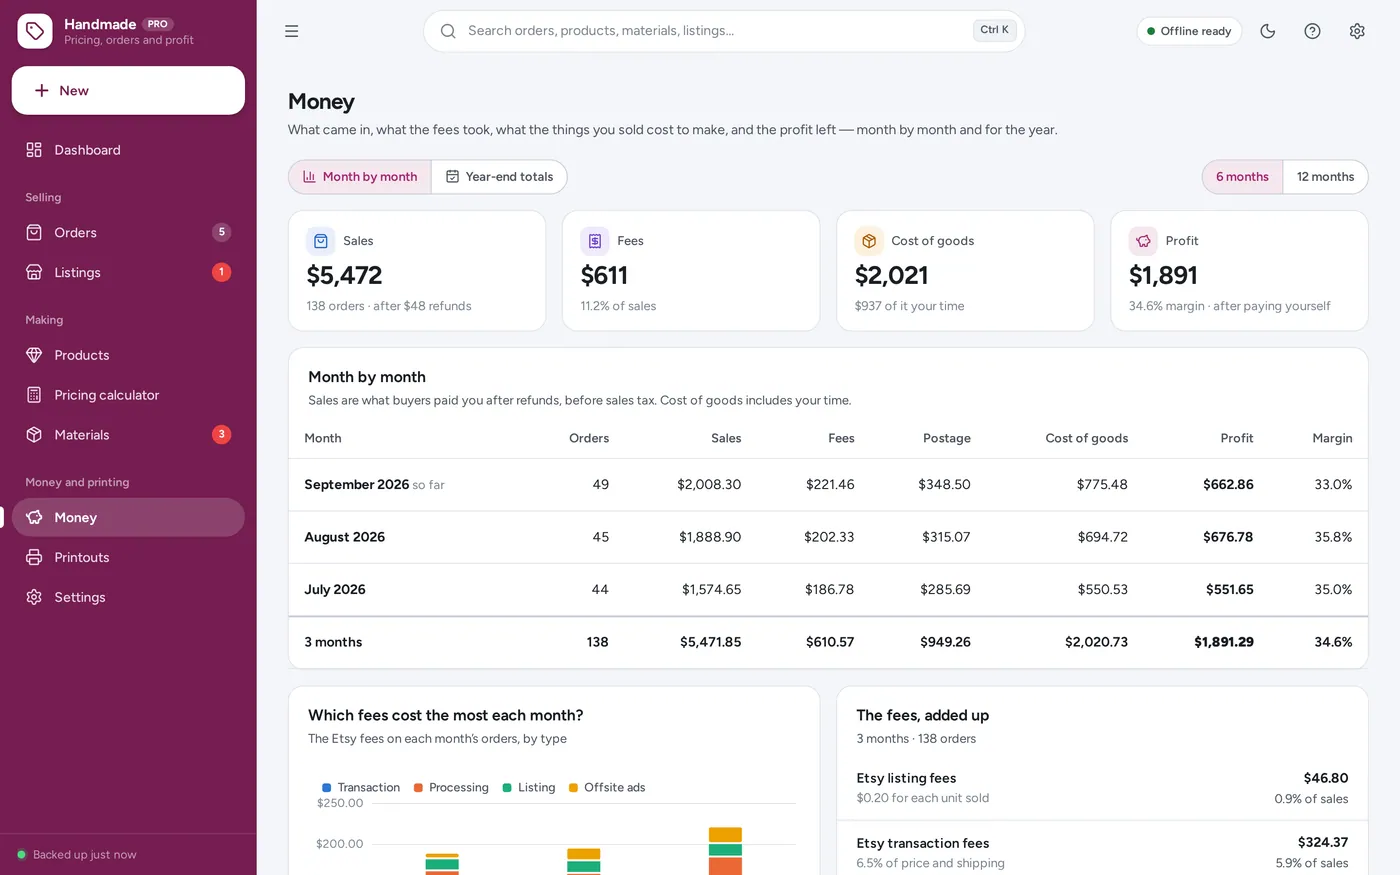This screenshot has width=1400, height=875.
Task: Click the Cost of goods column header
Action: coord(1087,438)
